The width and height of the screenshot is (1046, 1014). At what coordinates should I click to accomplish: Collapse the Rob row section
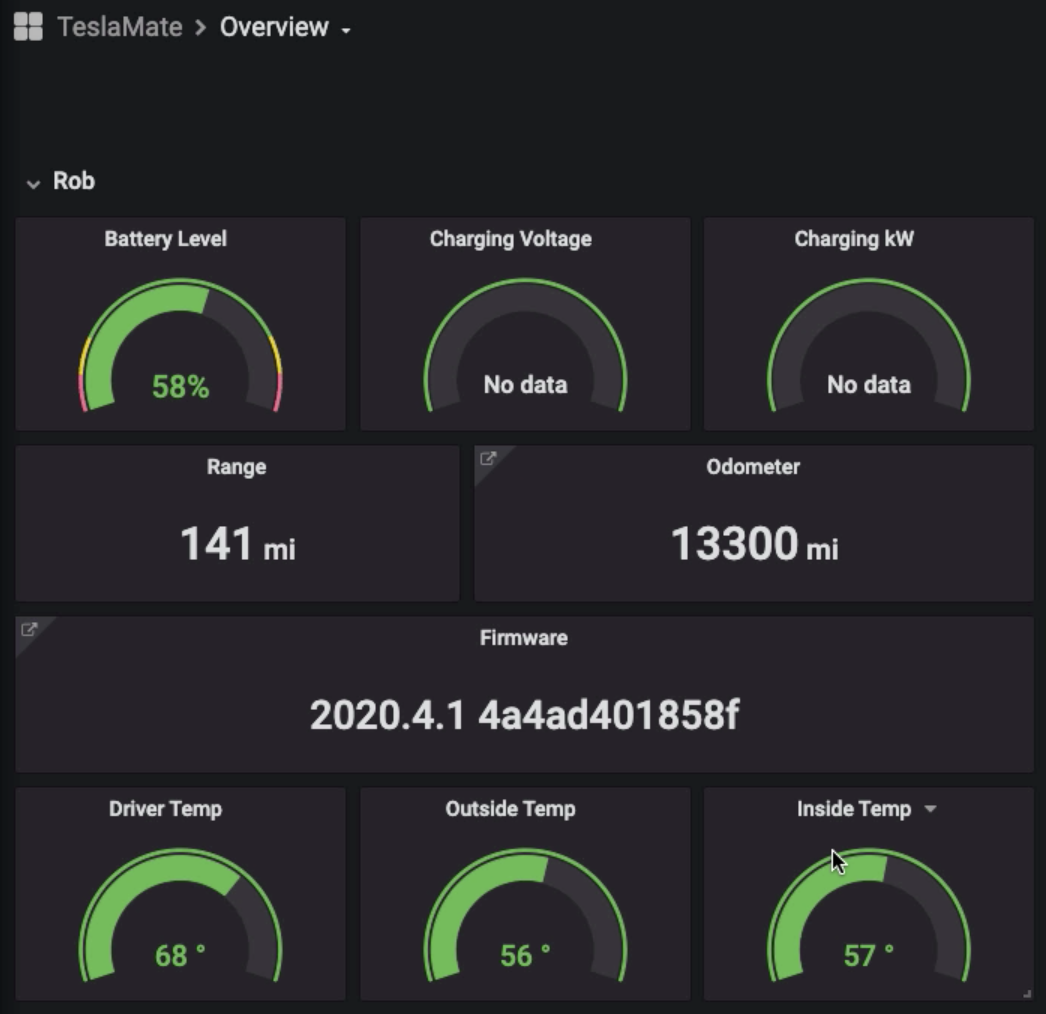pos(33,183)
